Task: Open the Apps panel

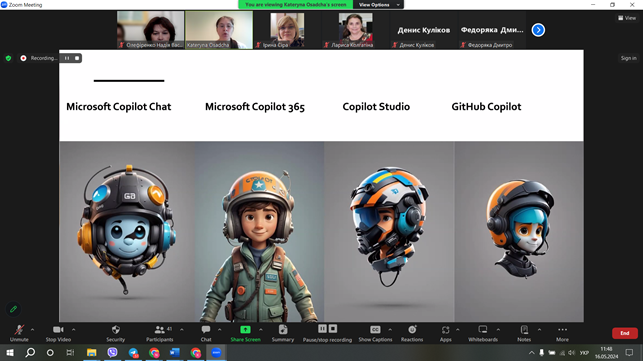Action: click(x=445, y=333)
